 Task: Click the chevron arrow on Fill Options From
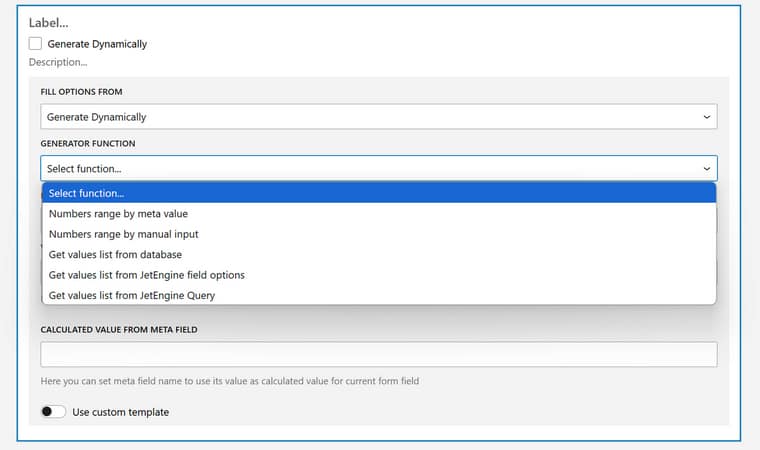pyautogui.click(x=707, y=117)
